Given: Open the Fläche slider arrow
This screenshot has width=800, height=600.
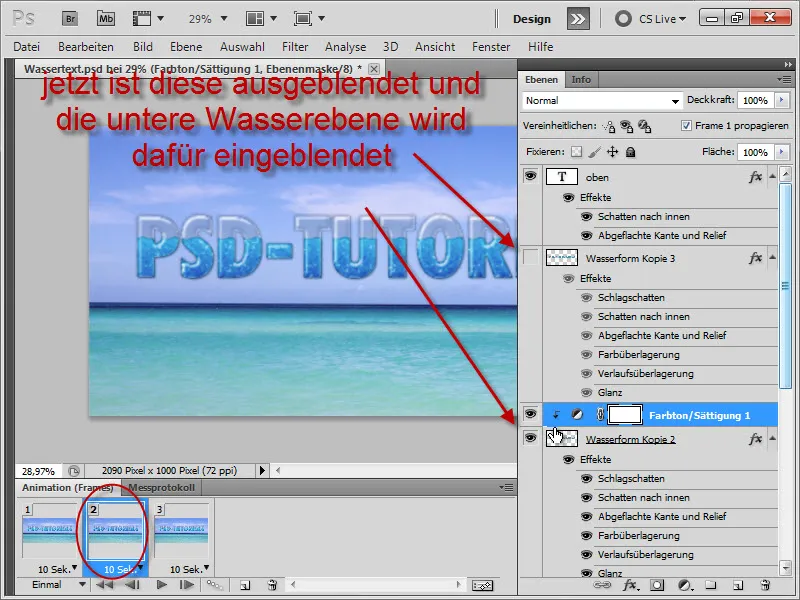Looking at the screenshot, I should (781, 152).
